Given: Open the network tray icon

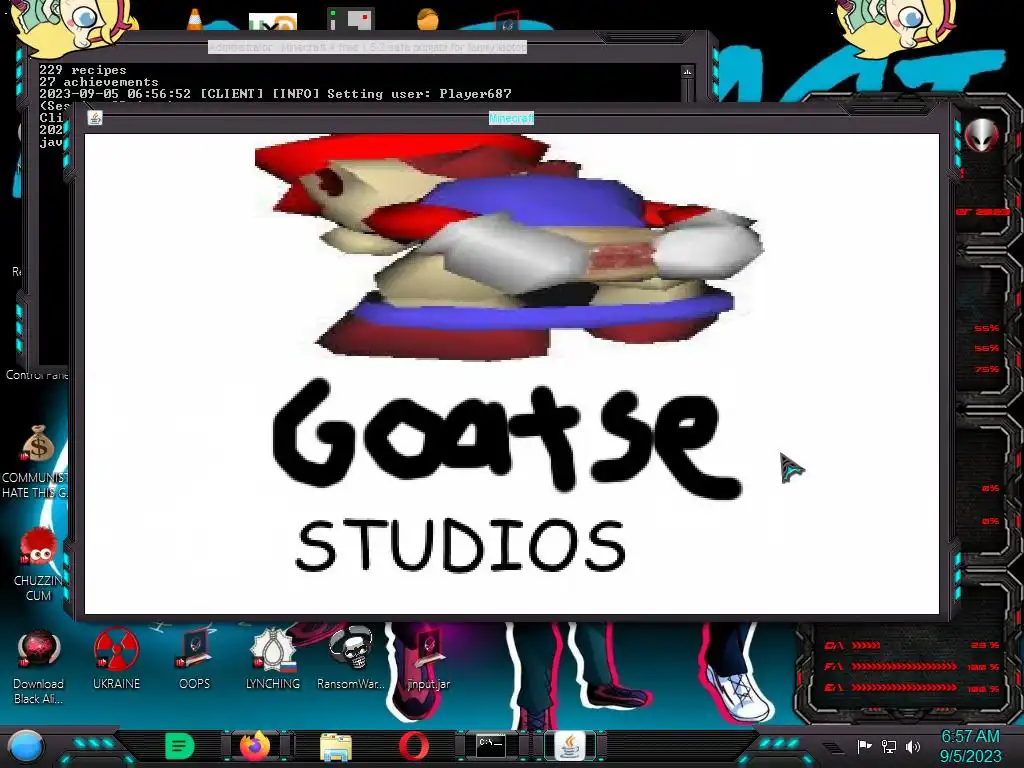Looking at the screenshot, I should tap(889, 746).
